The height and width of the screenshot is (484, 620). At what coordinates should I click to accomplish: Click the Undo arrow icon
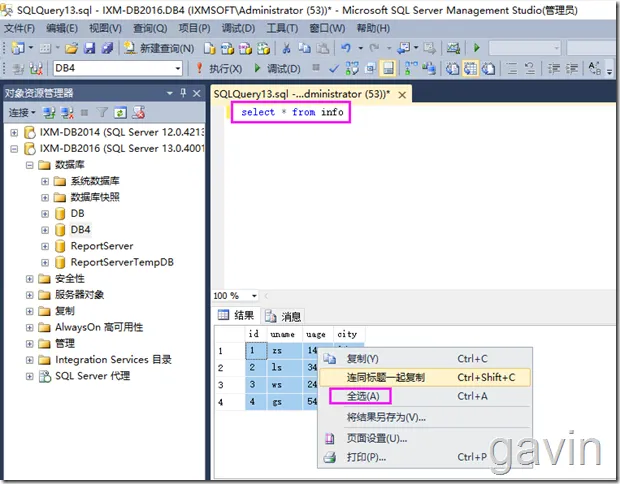click(x=346, y=48)
